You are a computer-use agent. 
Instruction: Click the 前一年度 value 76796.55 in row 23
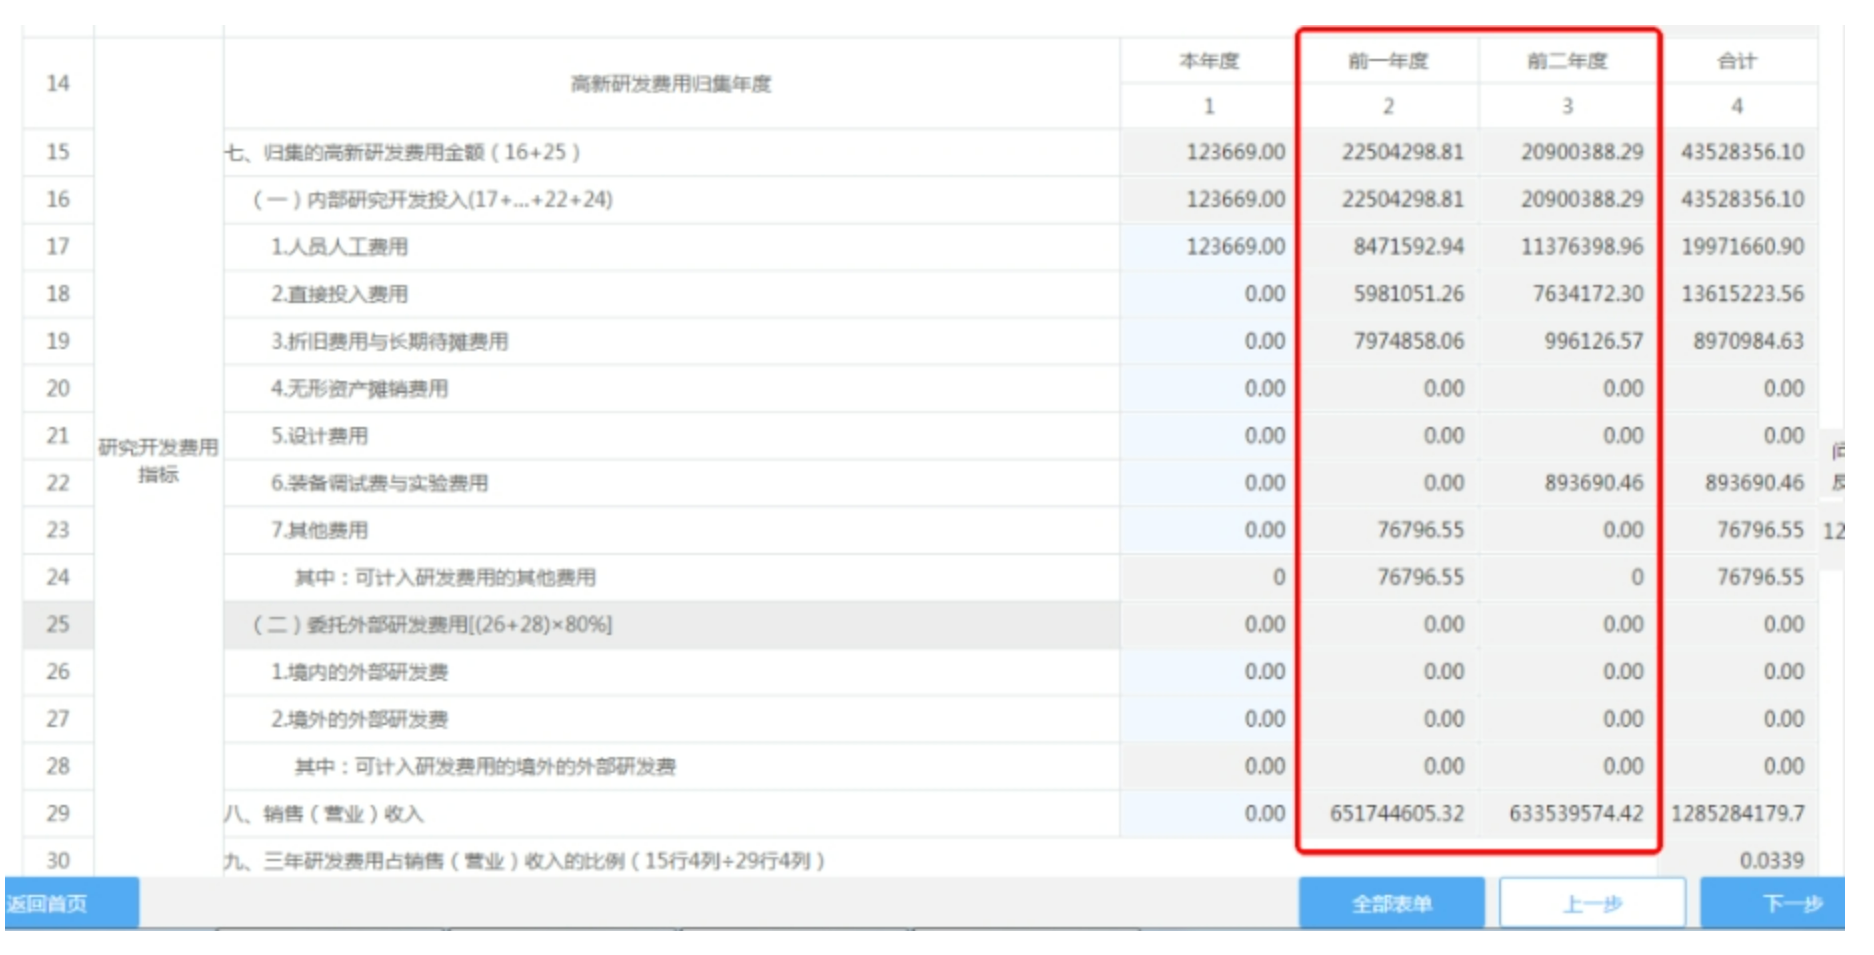click(x=1420, y=530)
